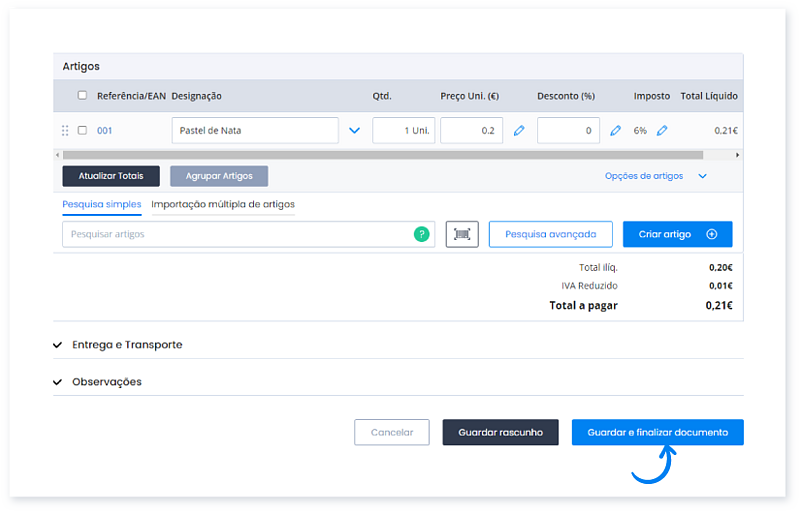
Task: Click the scrollbar left arrow
Action: (58, 155)
